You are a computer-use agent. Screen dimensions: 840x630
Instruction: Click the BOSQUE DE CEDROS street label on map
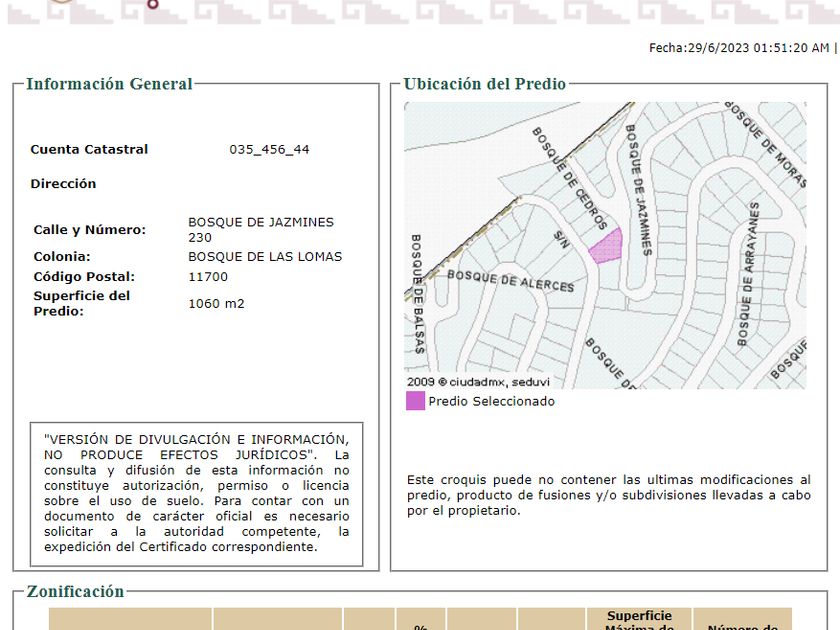click(569, 178)
